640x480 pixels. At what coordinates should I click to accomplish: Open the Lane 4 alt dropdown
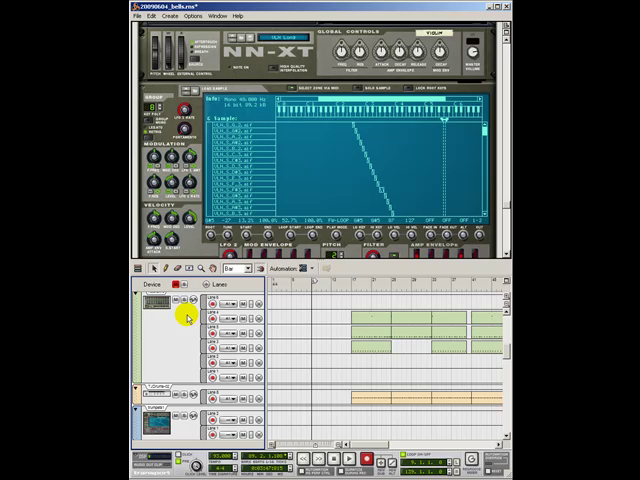pos(229,319)
